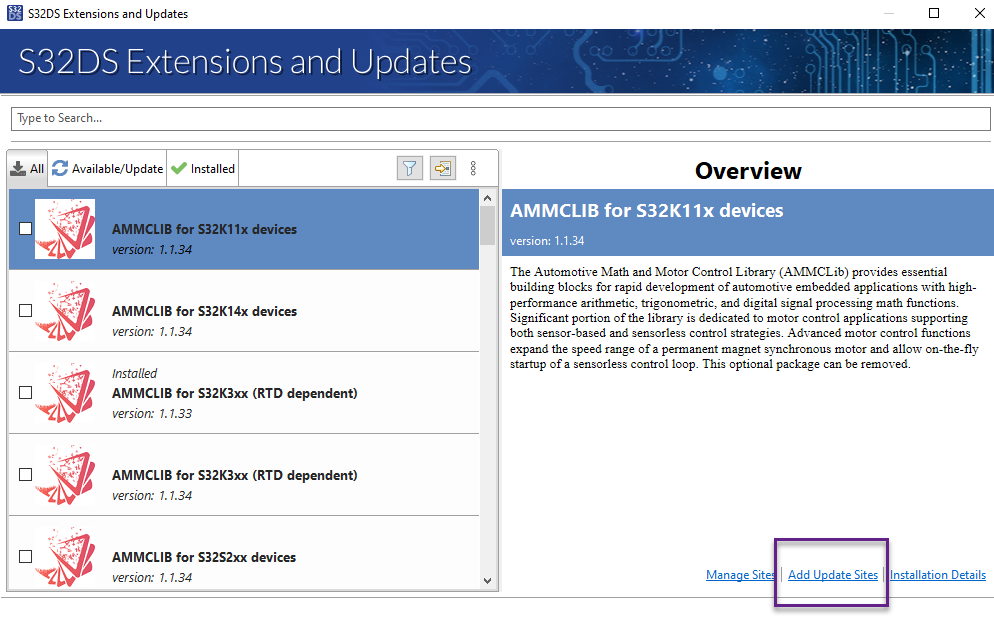Screen dimensions: 994x620
Task: Click the Manage Sites link
Action: pyautogui.click(x=740, y=574)
